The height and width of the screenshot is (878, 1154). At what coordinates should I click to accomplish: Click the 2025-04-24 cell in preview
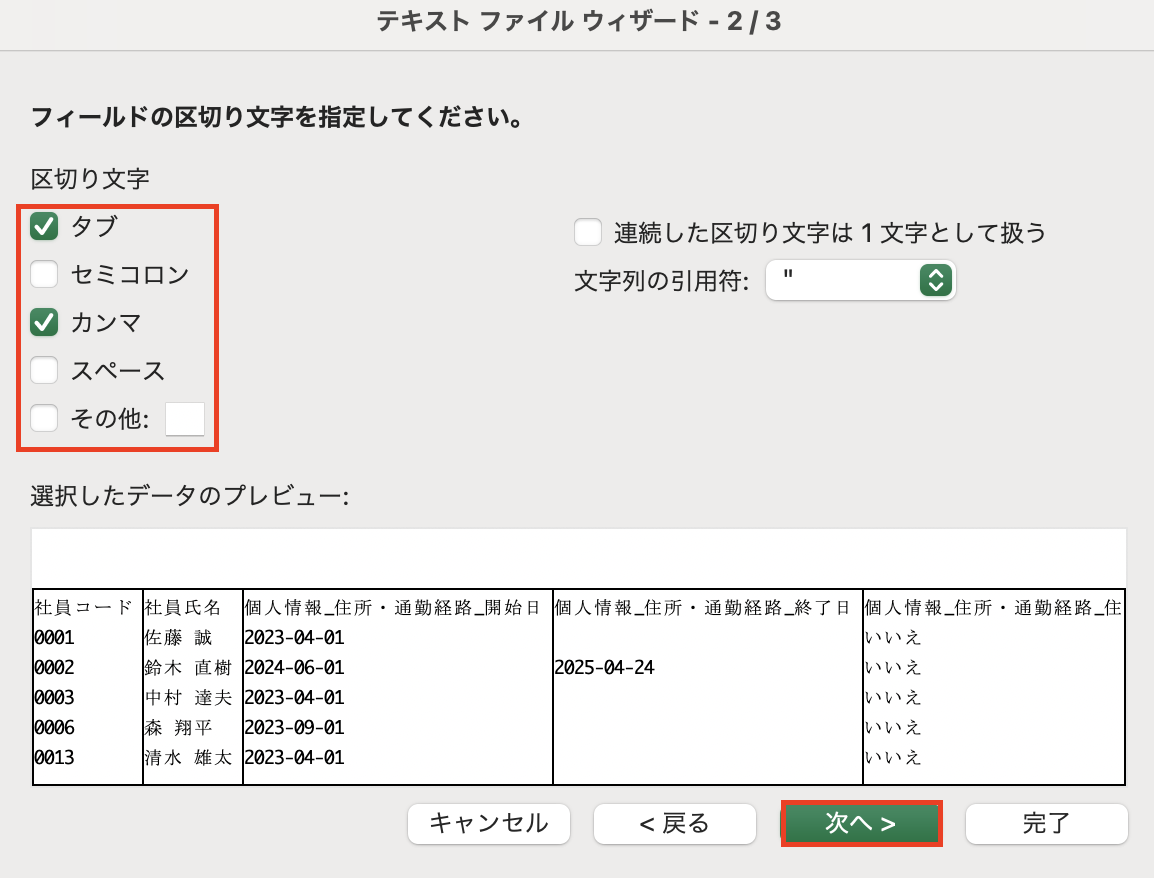(604, 667)
